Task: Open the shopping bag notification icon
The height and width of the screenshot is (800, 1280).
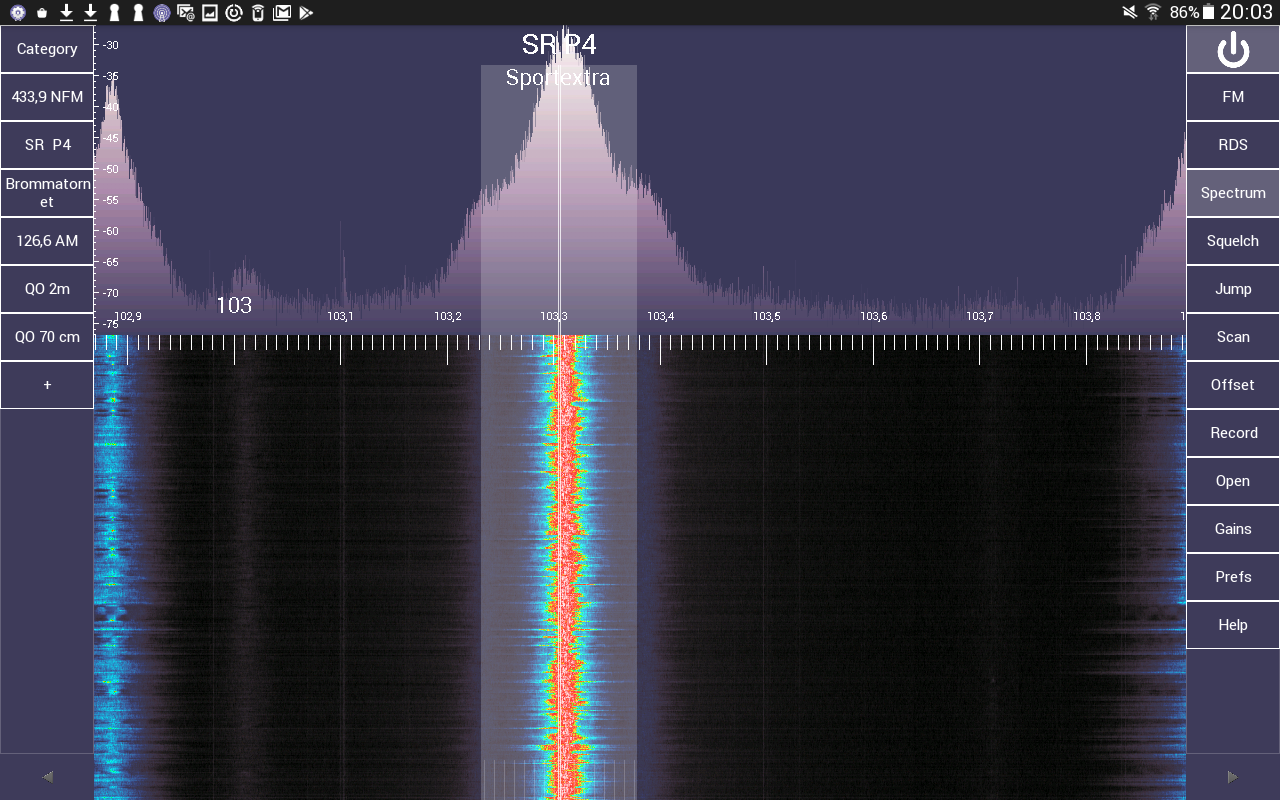Action: click(41, 12)
